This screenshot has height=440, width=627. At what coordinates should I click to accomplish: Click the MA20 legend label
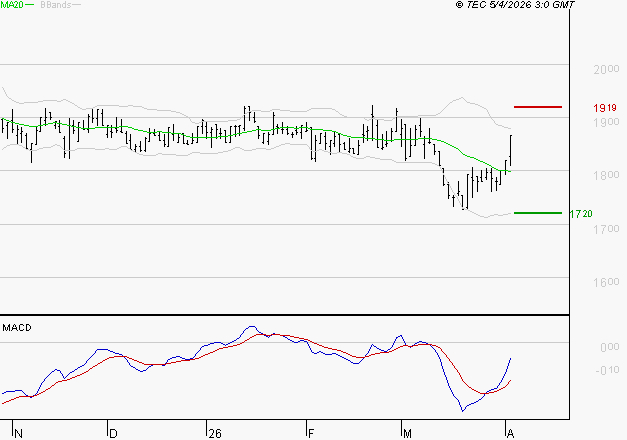click(10, 5)
